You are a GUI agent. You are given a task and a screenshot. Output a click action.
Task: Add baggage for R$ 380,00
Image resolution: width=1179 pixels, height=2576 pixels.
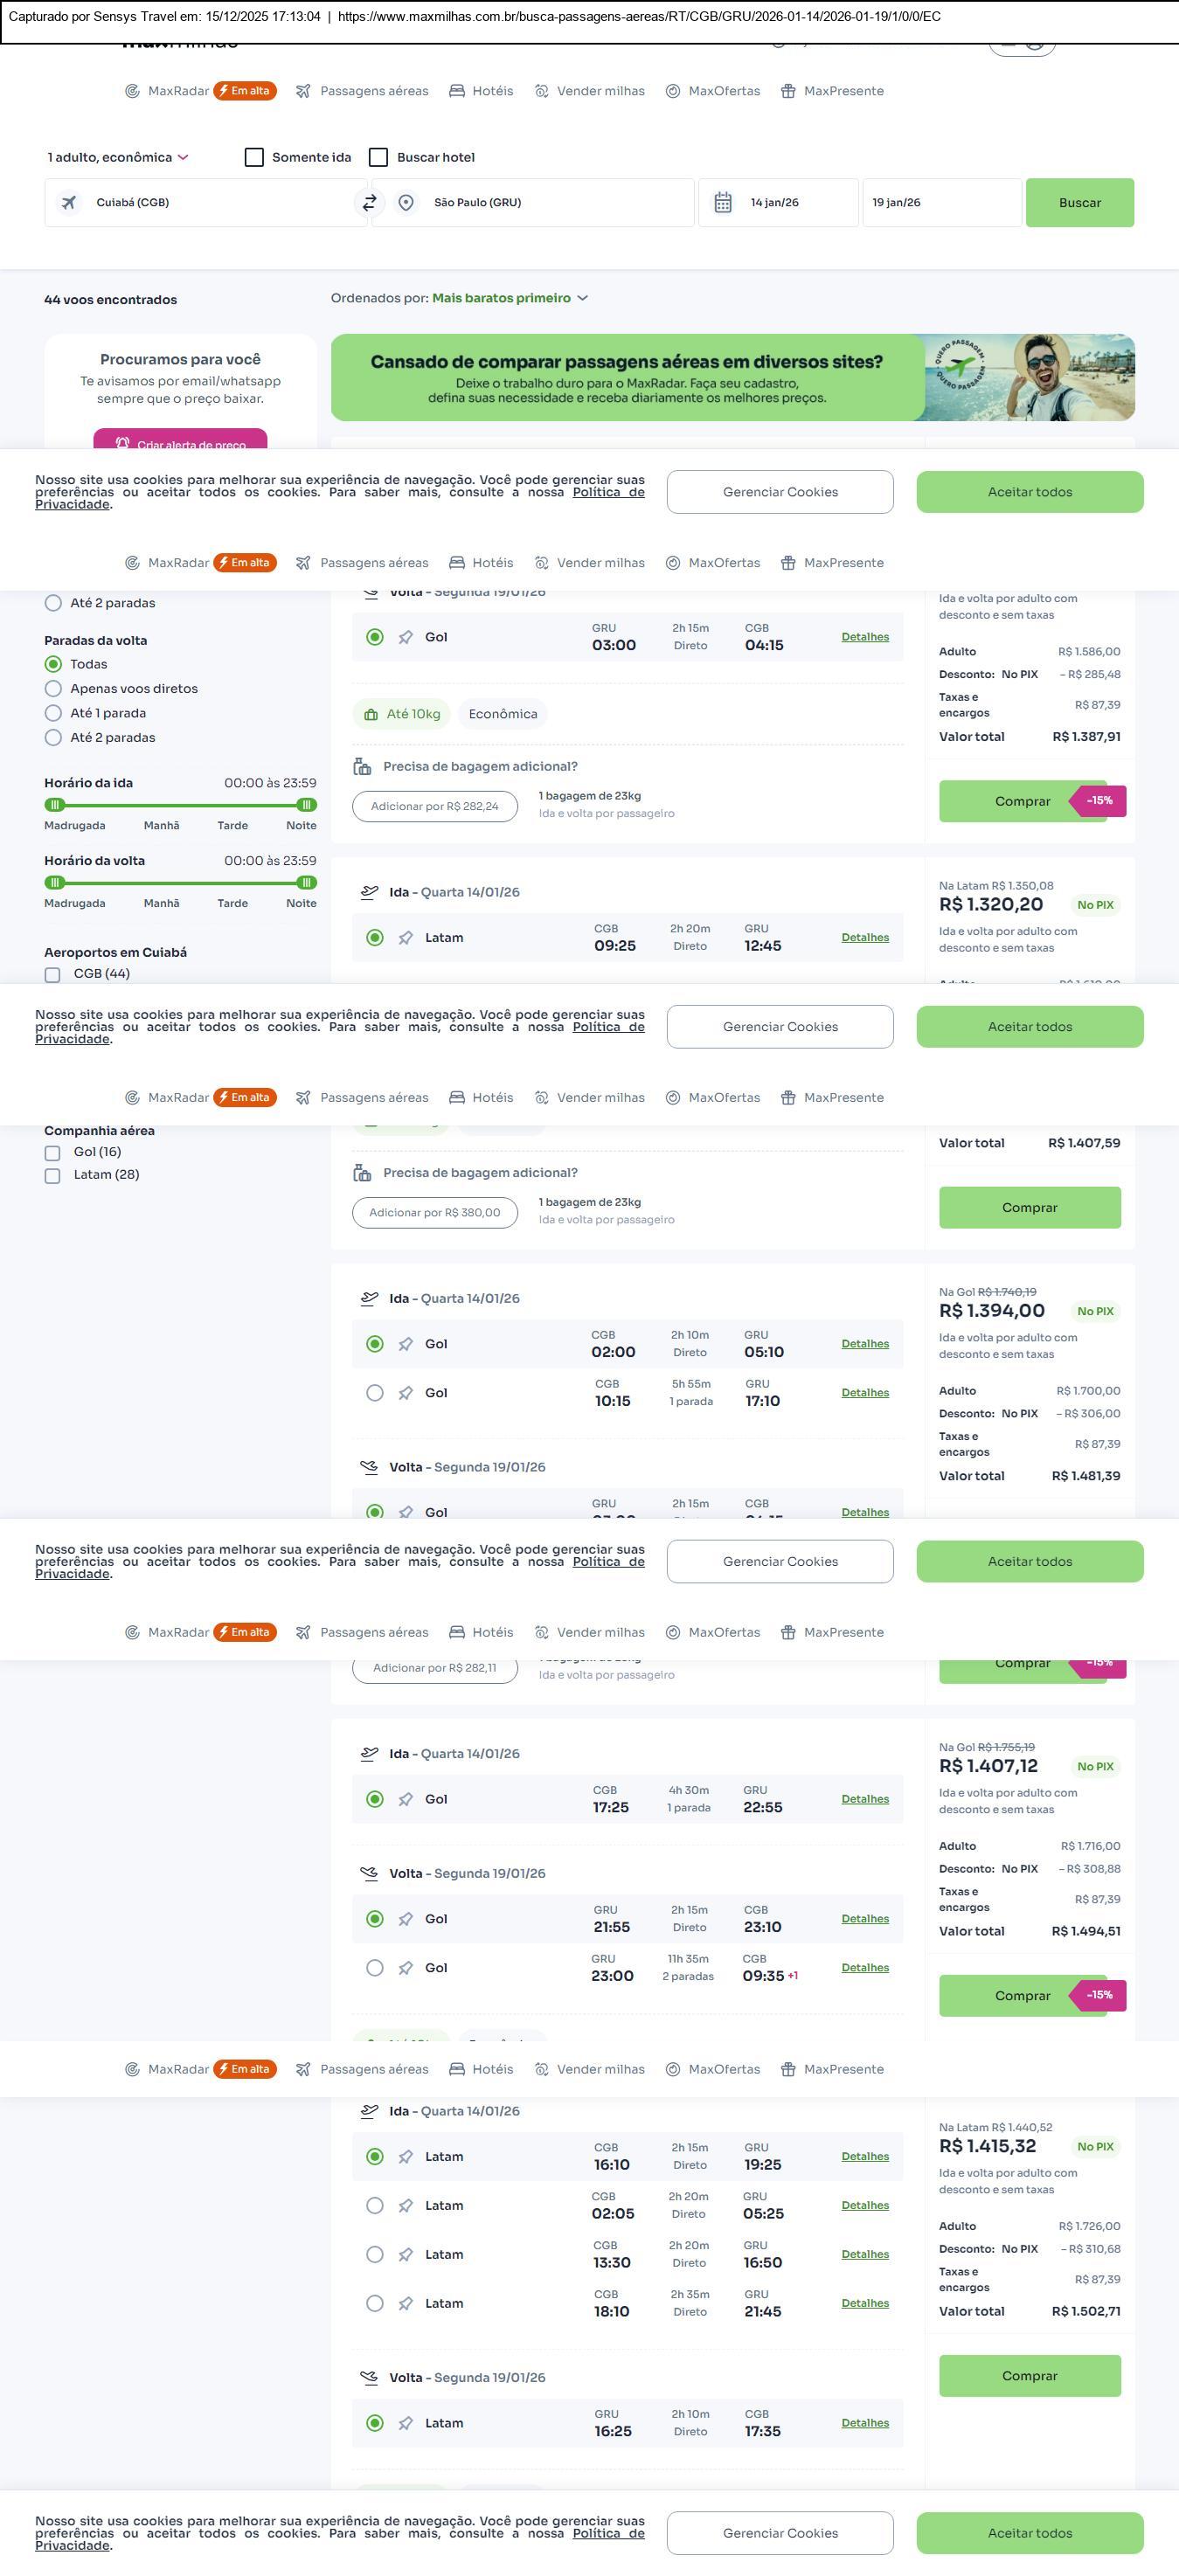click(x=434, y=1213)
